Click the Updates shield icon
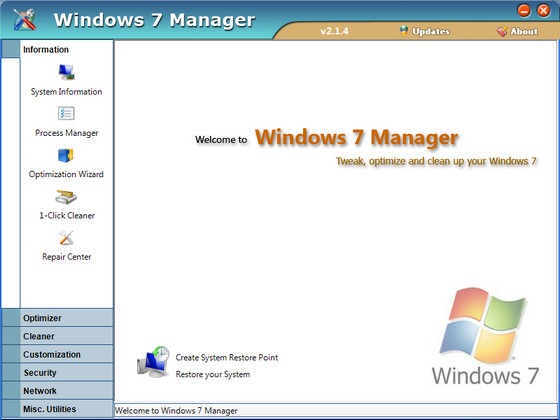 tap(404, 31)
